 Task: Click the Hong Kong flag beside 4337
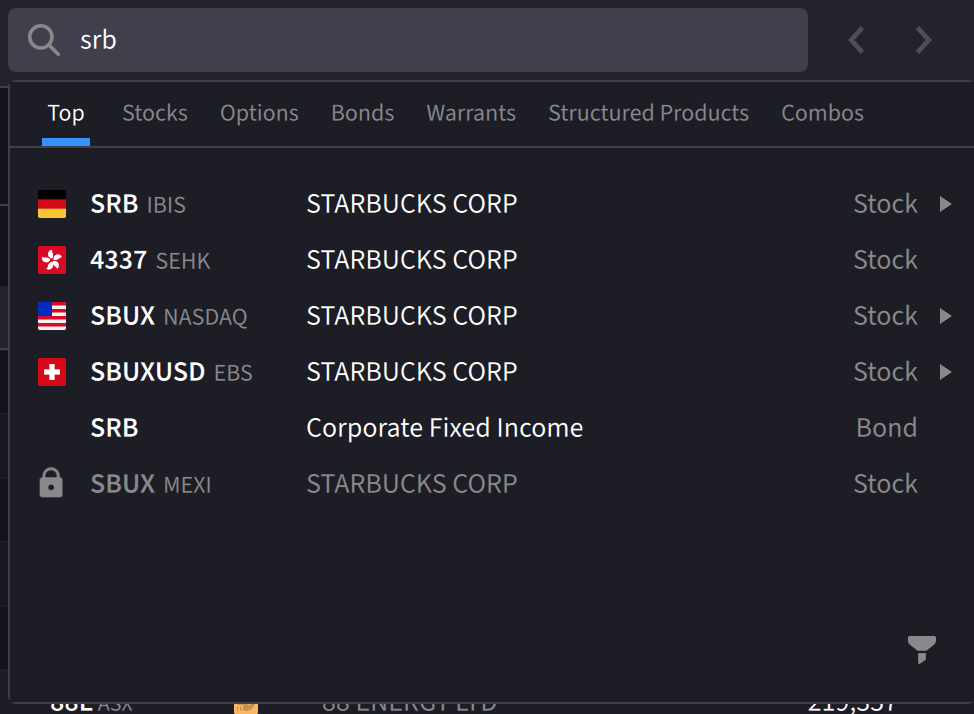point(52,260)
